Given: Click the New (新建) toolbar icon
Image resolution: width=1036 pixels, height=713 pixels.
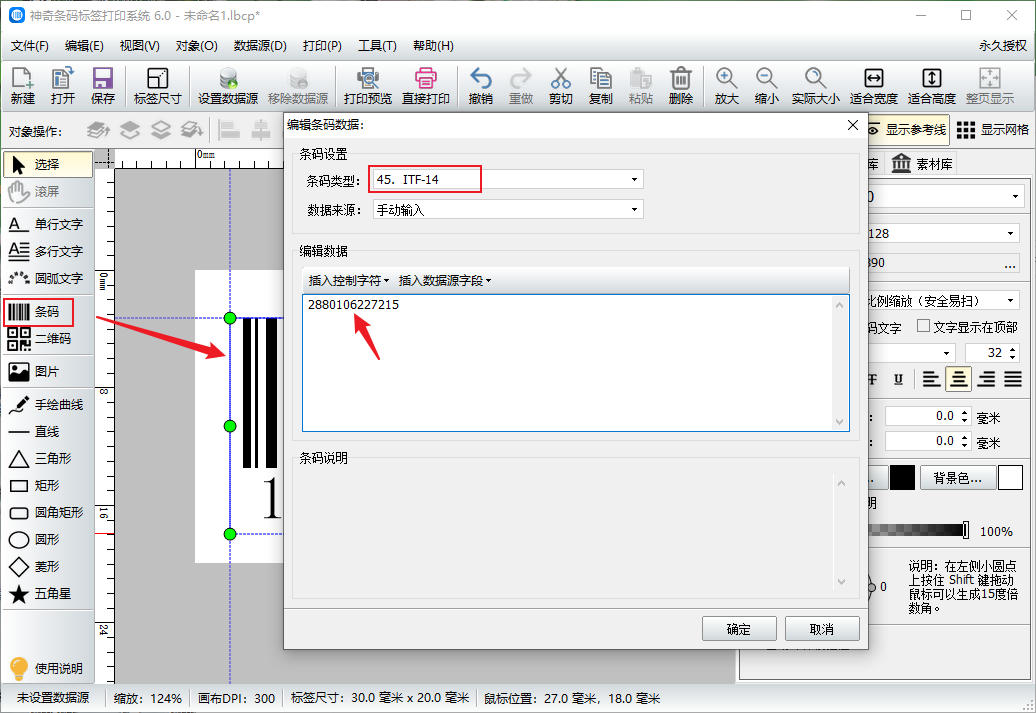Looking at the screenshot, I should 22,86.
